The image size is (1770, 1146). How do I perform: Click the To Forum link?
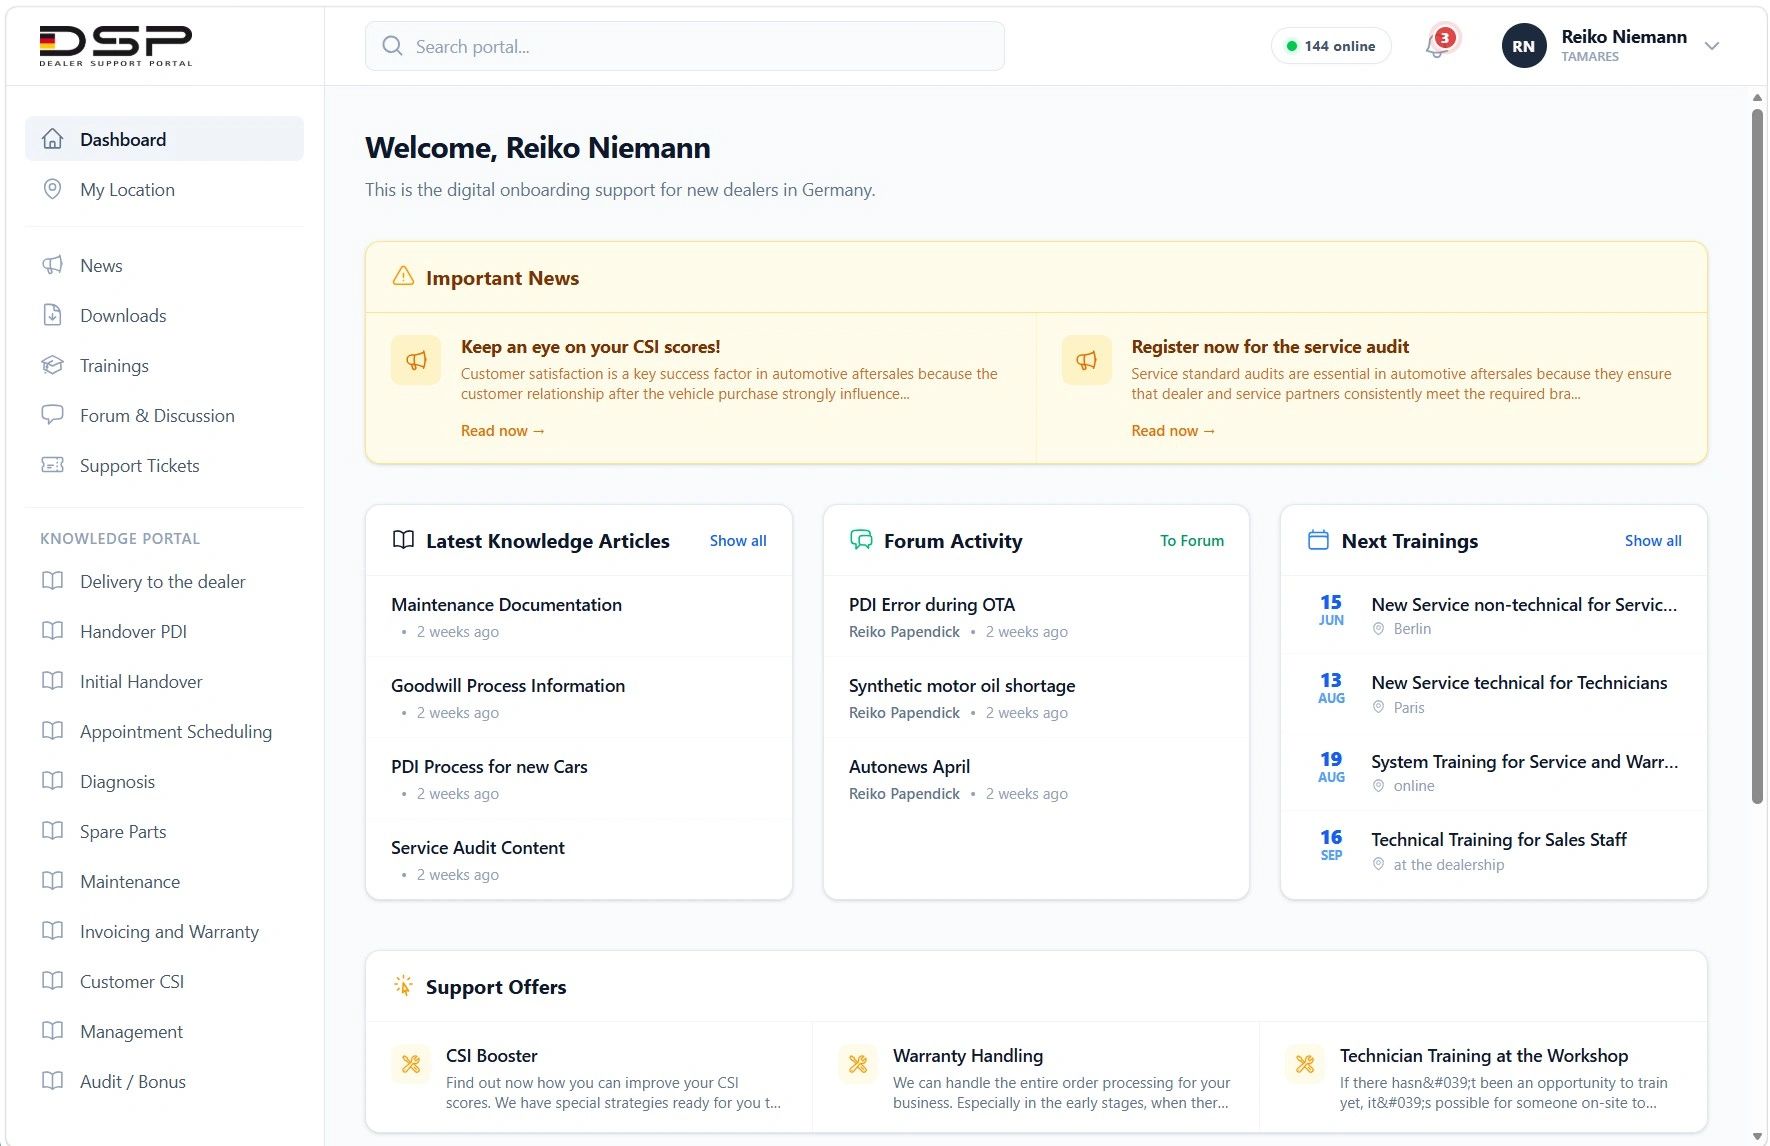[1192, 540]
